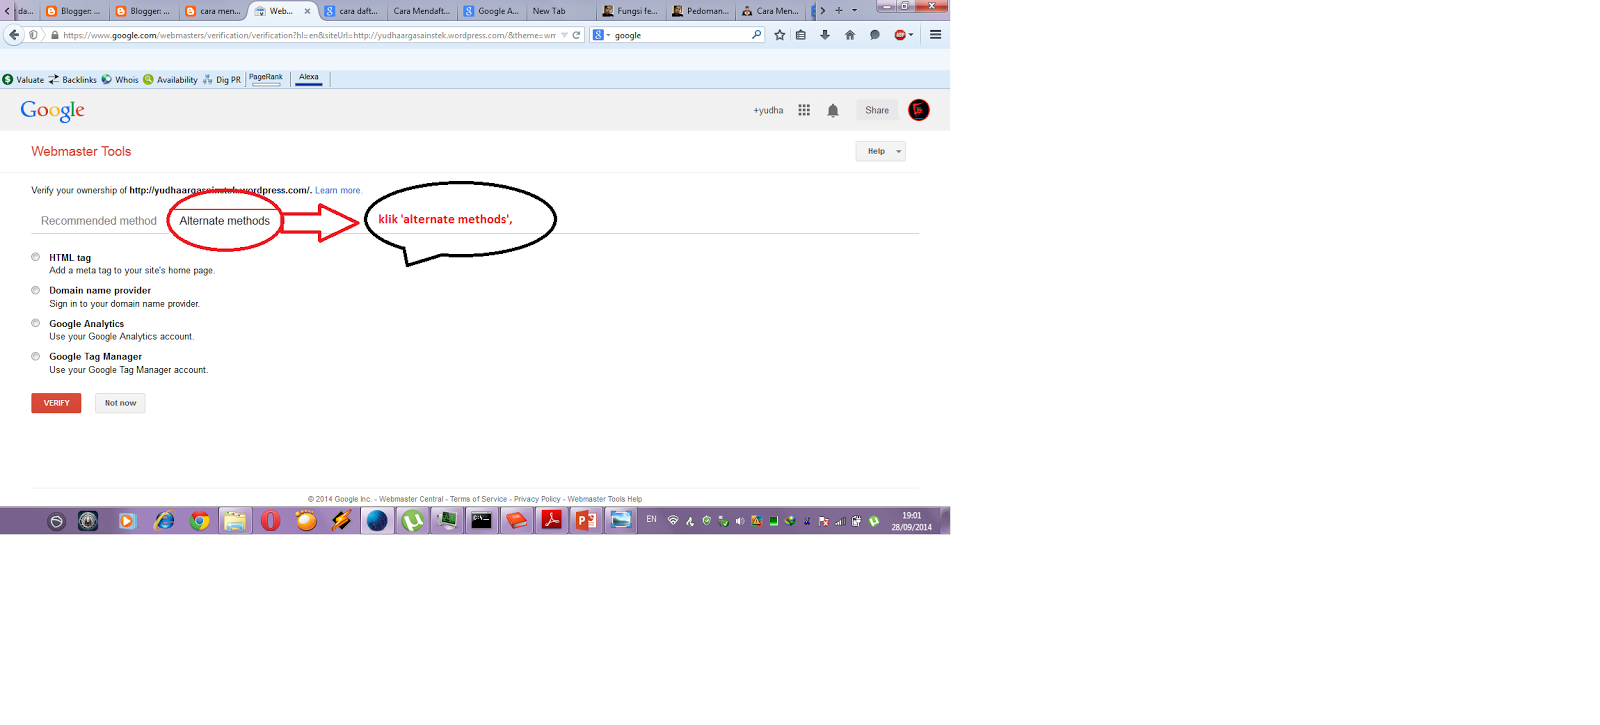This screenshot has height=725, width=1600.
Task: Bookmark this page with the star icon
Action: pyautogui.click(x=780, y=35)
